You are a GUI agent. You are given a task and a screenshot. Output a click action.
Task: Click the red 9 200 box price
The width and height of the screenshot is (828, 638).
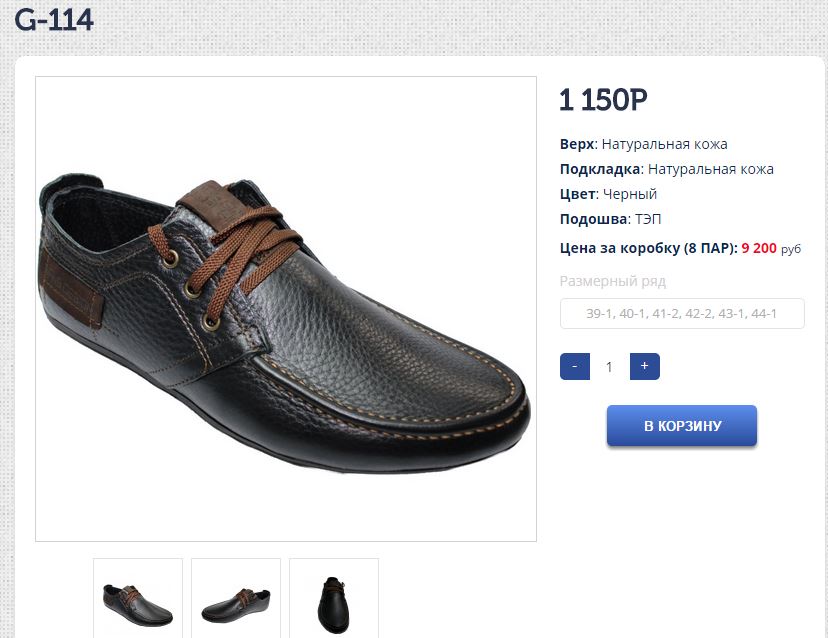pos(758,248)
